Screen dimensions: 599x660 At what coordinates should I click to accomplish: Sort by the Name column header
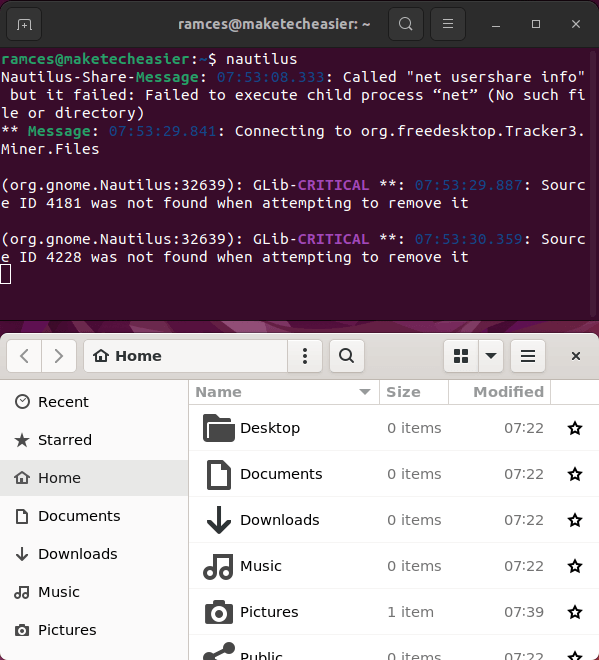tap(284, 392)
